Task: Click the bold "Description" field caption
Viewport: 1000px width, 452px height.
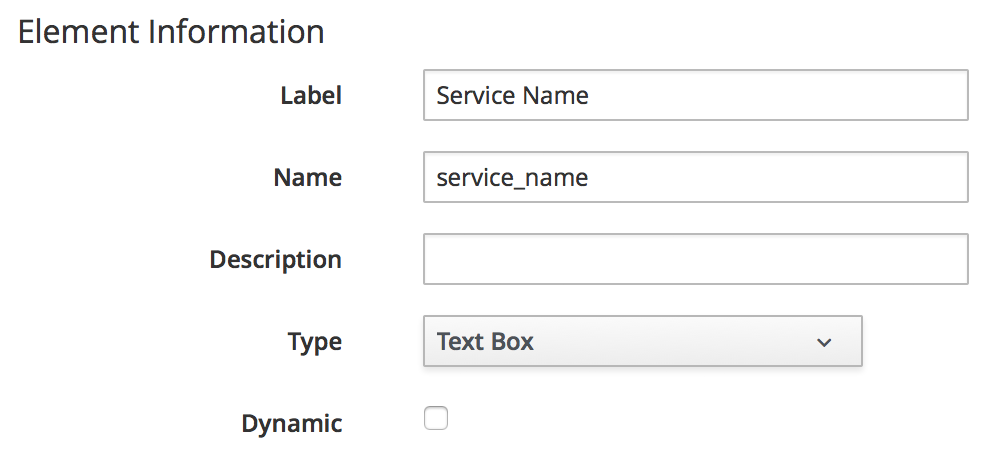Action: click(x=275, y=260)
